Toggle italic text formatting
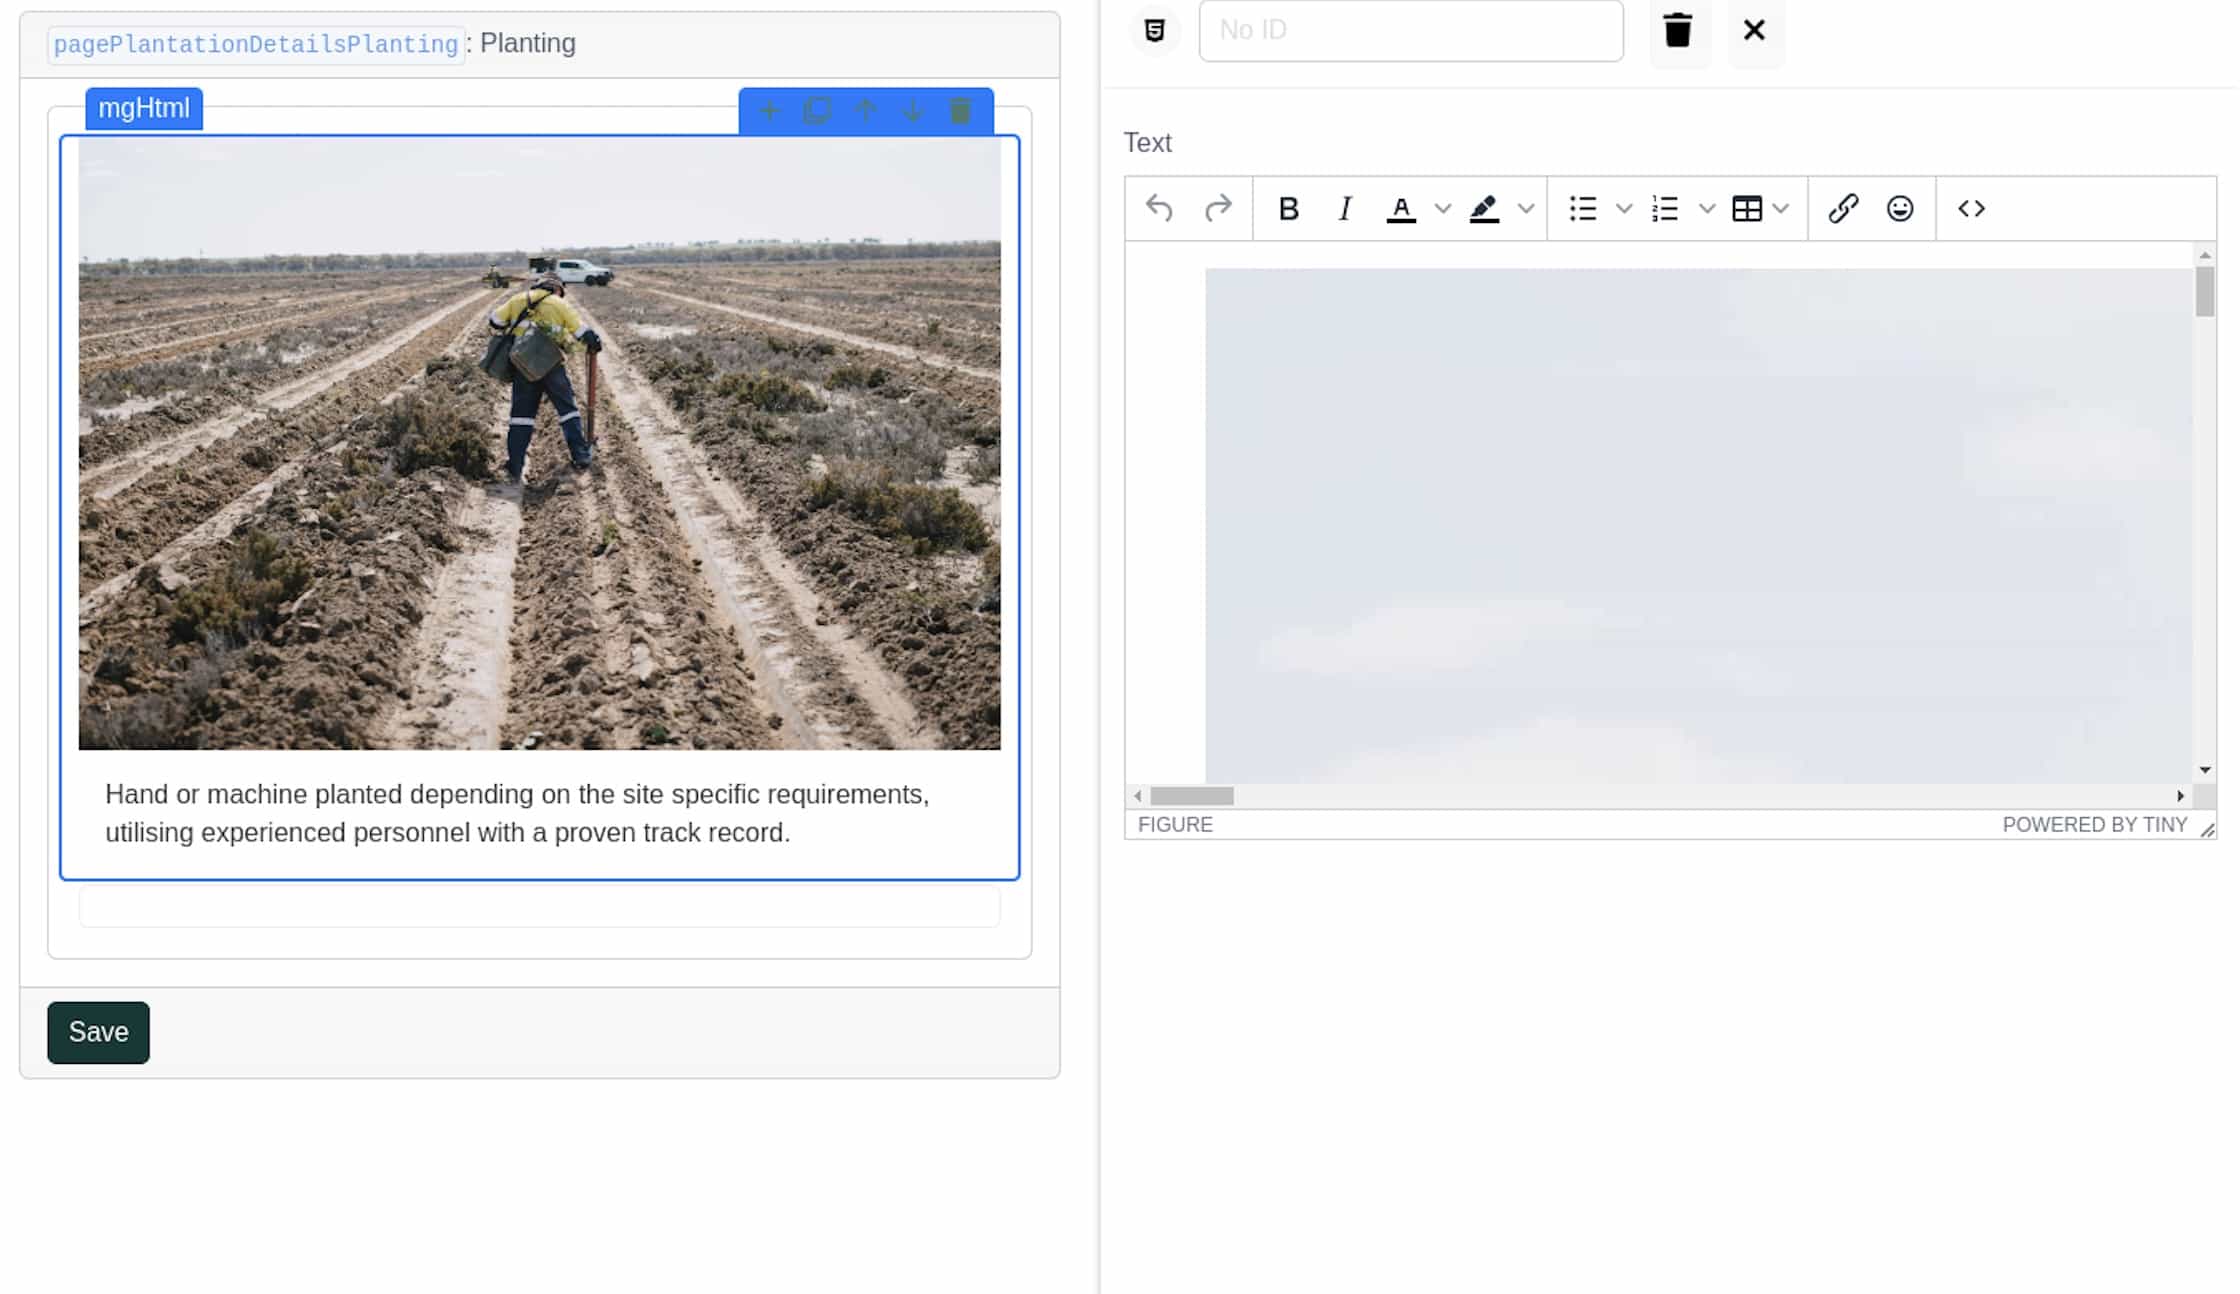Viewport: 2240px width, 1294px height. point(1345,209)
